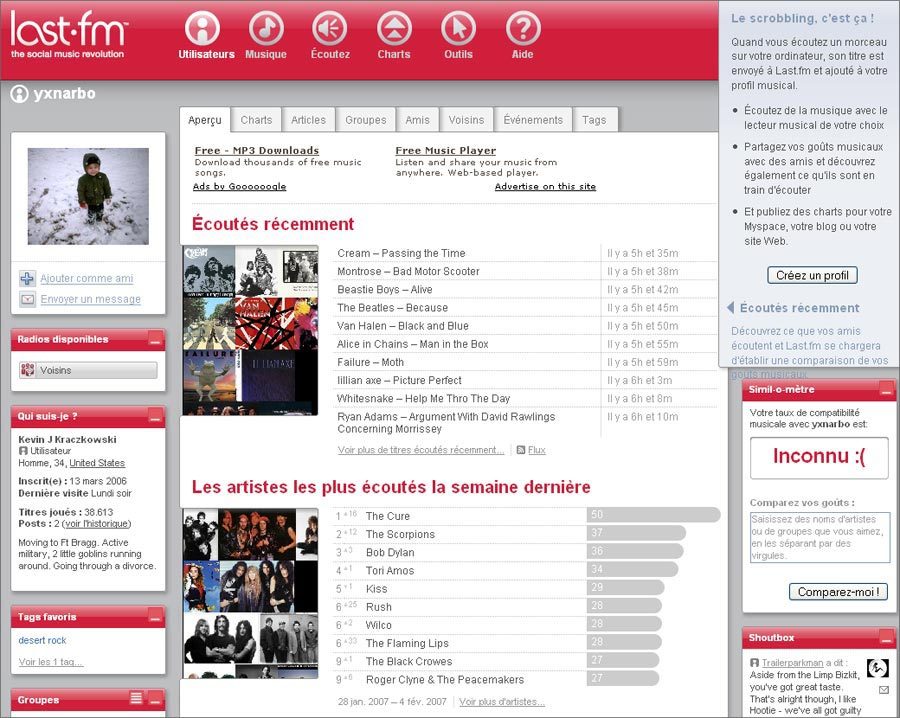This screenshot has width=900, height=718.
Task: Collapse the Shoutbox panel
Action: (x=886, y=638)
